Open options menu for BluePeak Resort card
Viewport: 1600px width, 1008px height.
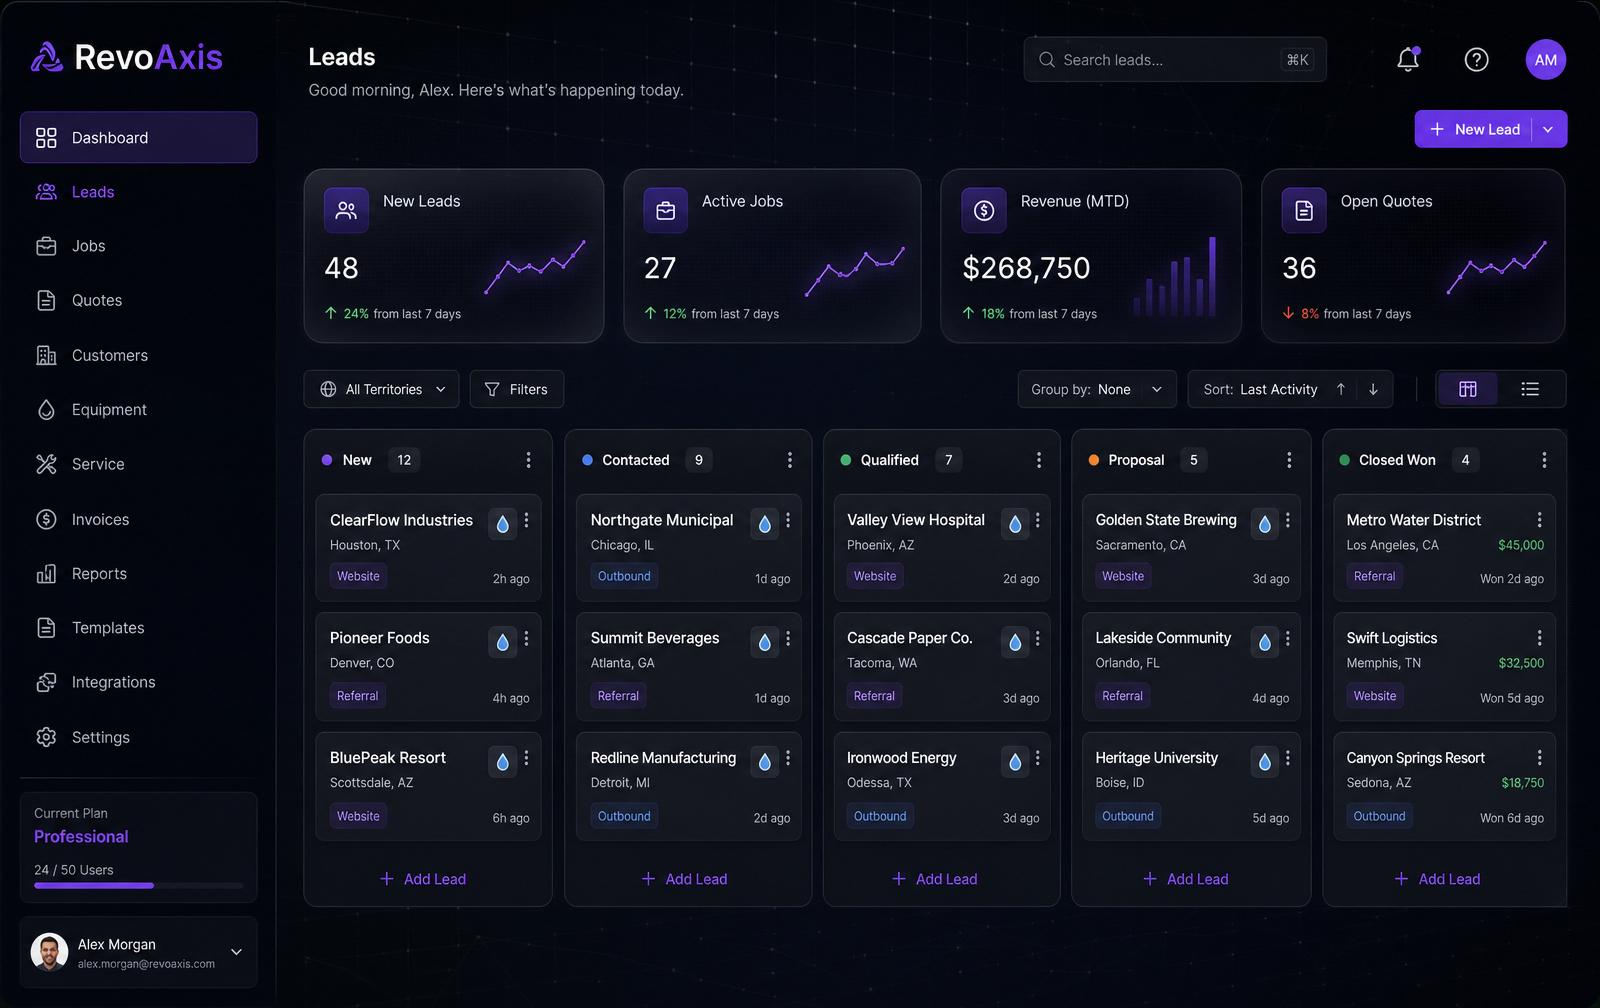click(526, 758)
